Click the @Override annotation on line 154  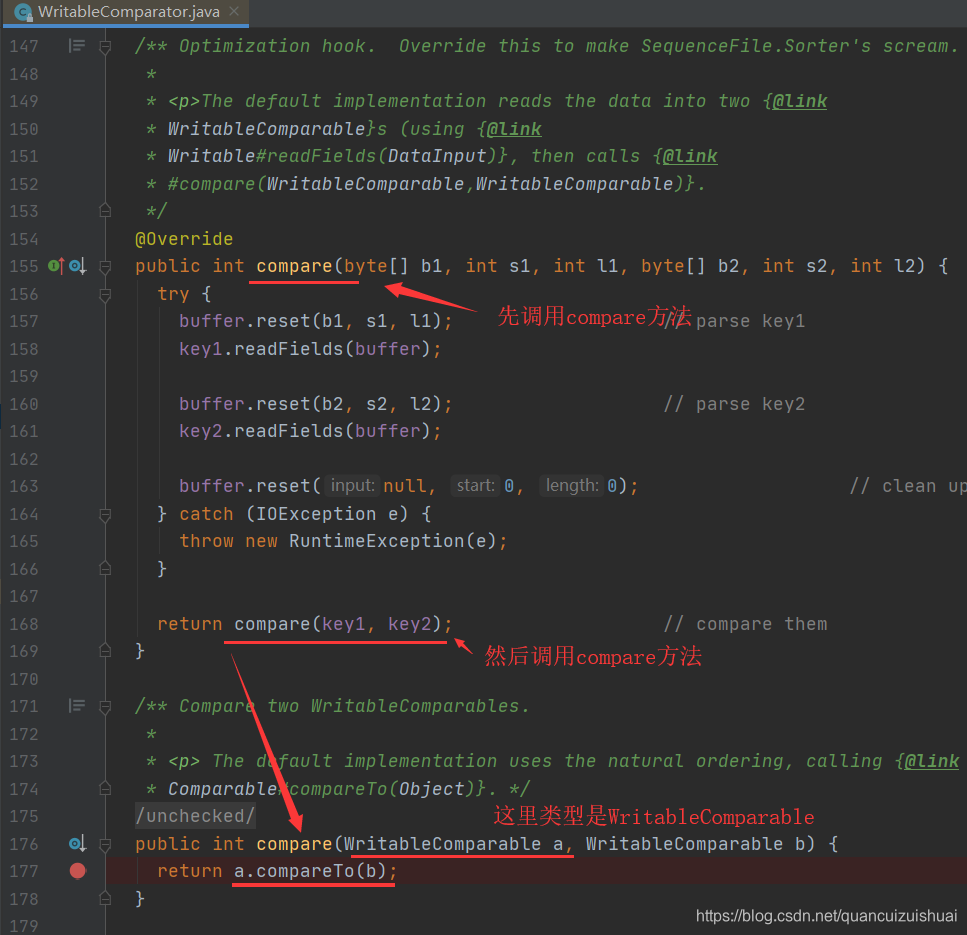point(184,239)
